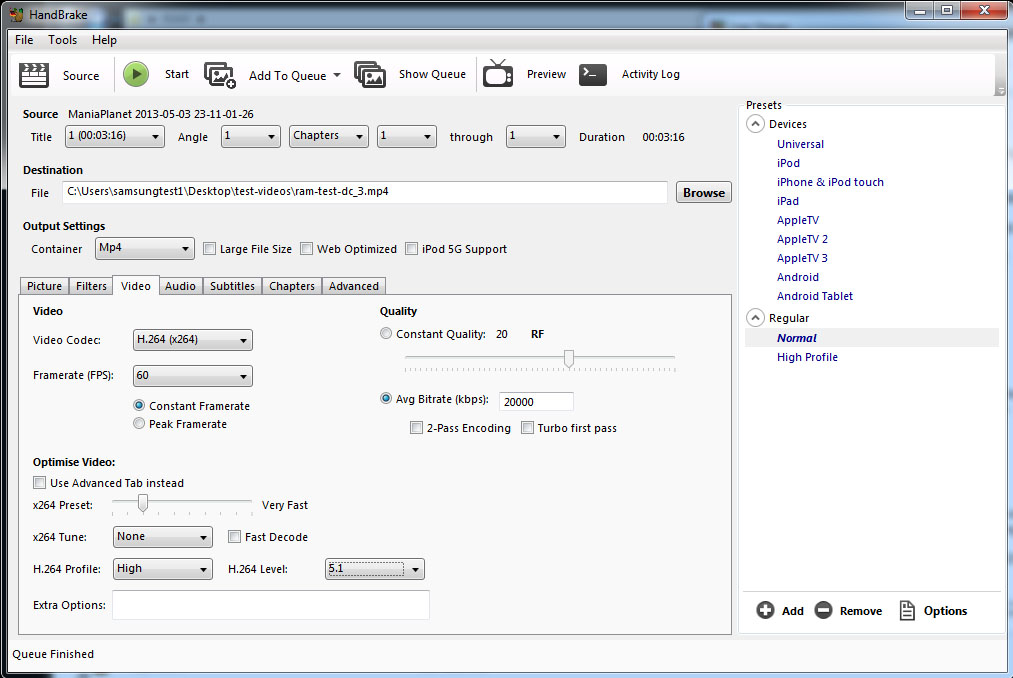Viewport: 1013px width, 678px height.
Task: Start the encode
Action: tap(156, 74)
